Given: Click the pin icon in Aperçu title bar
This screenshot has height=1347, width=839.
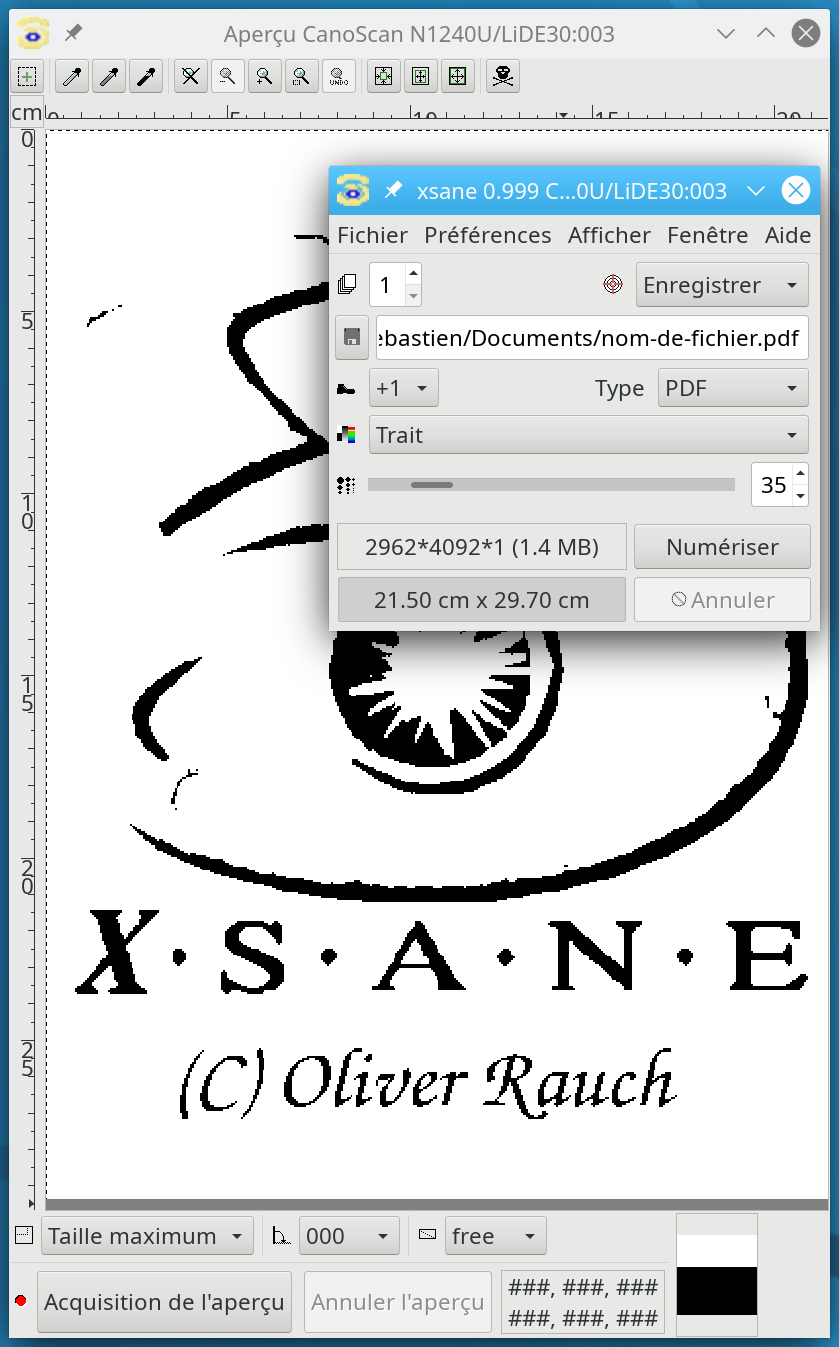Looking at the screenshot, I should pos(73,33).
